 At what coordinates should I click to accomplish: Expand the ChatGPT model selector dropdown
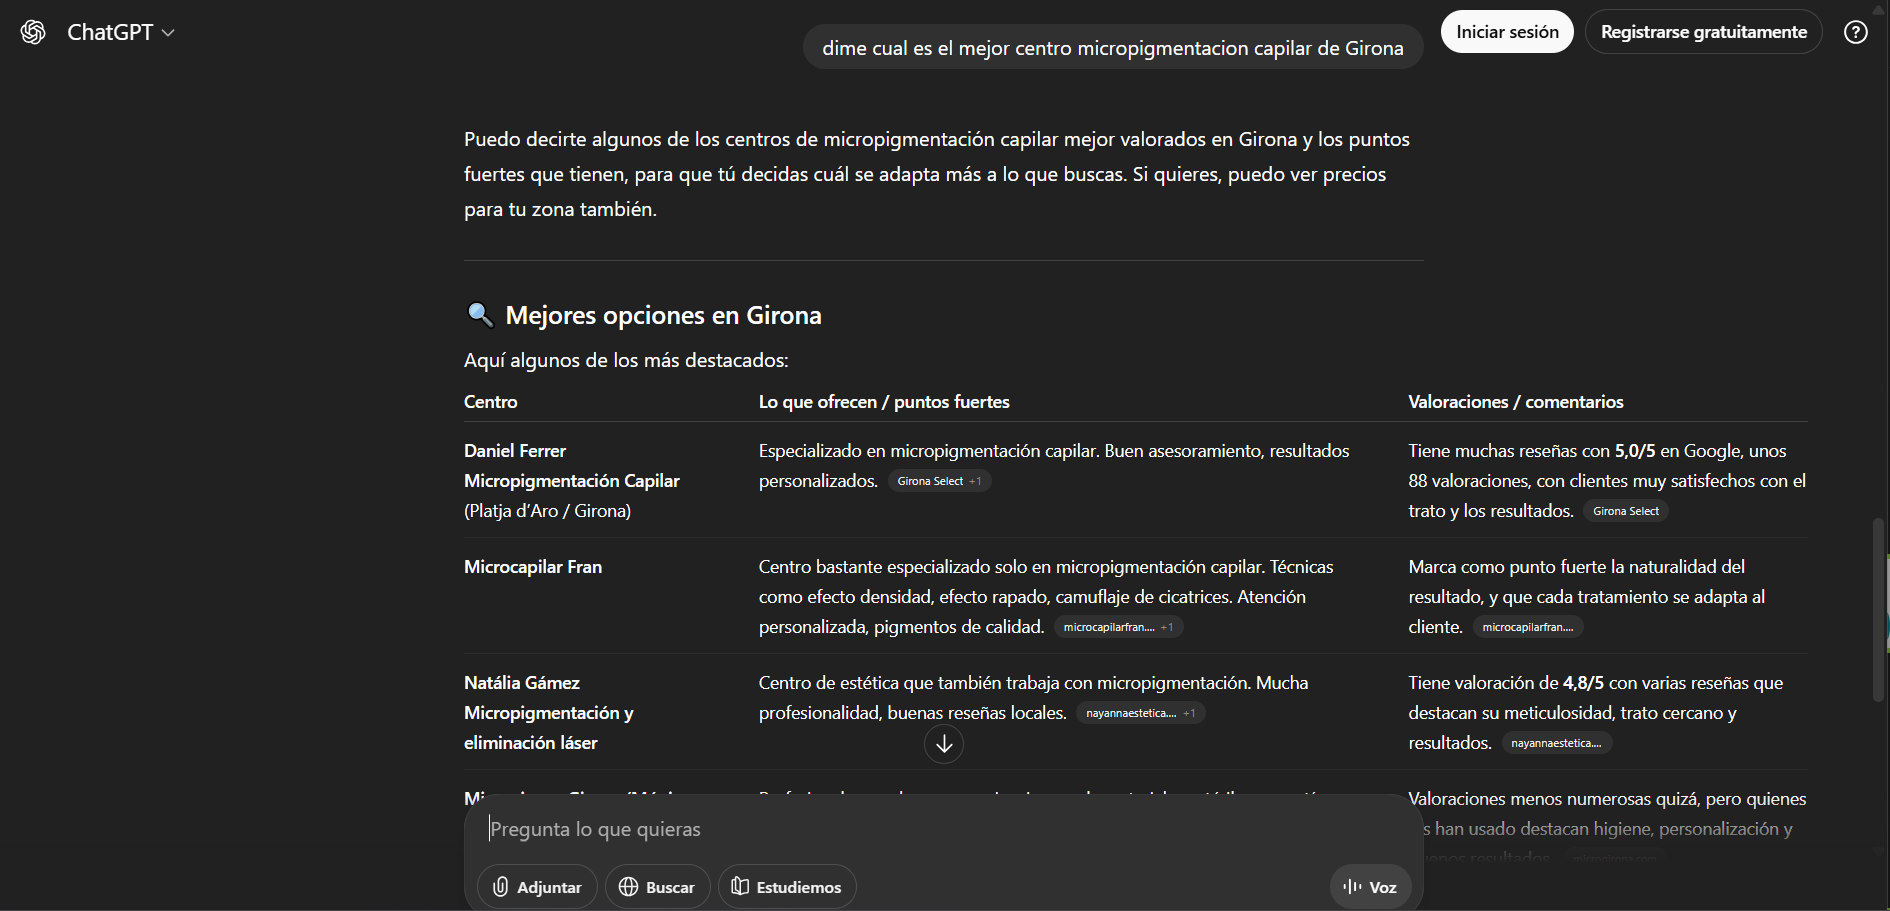click(x=166, y=32)
